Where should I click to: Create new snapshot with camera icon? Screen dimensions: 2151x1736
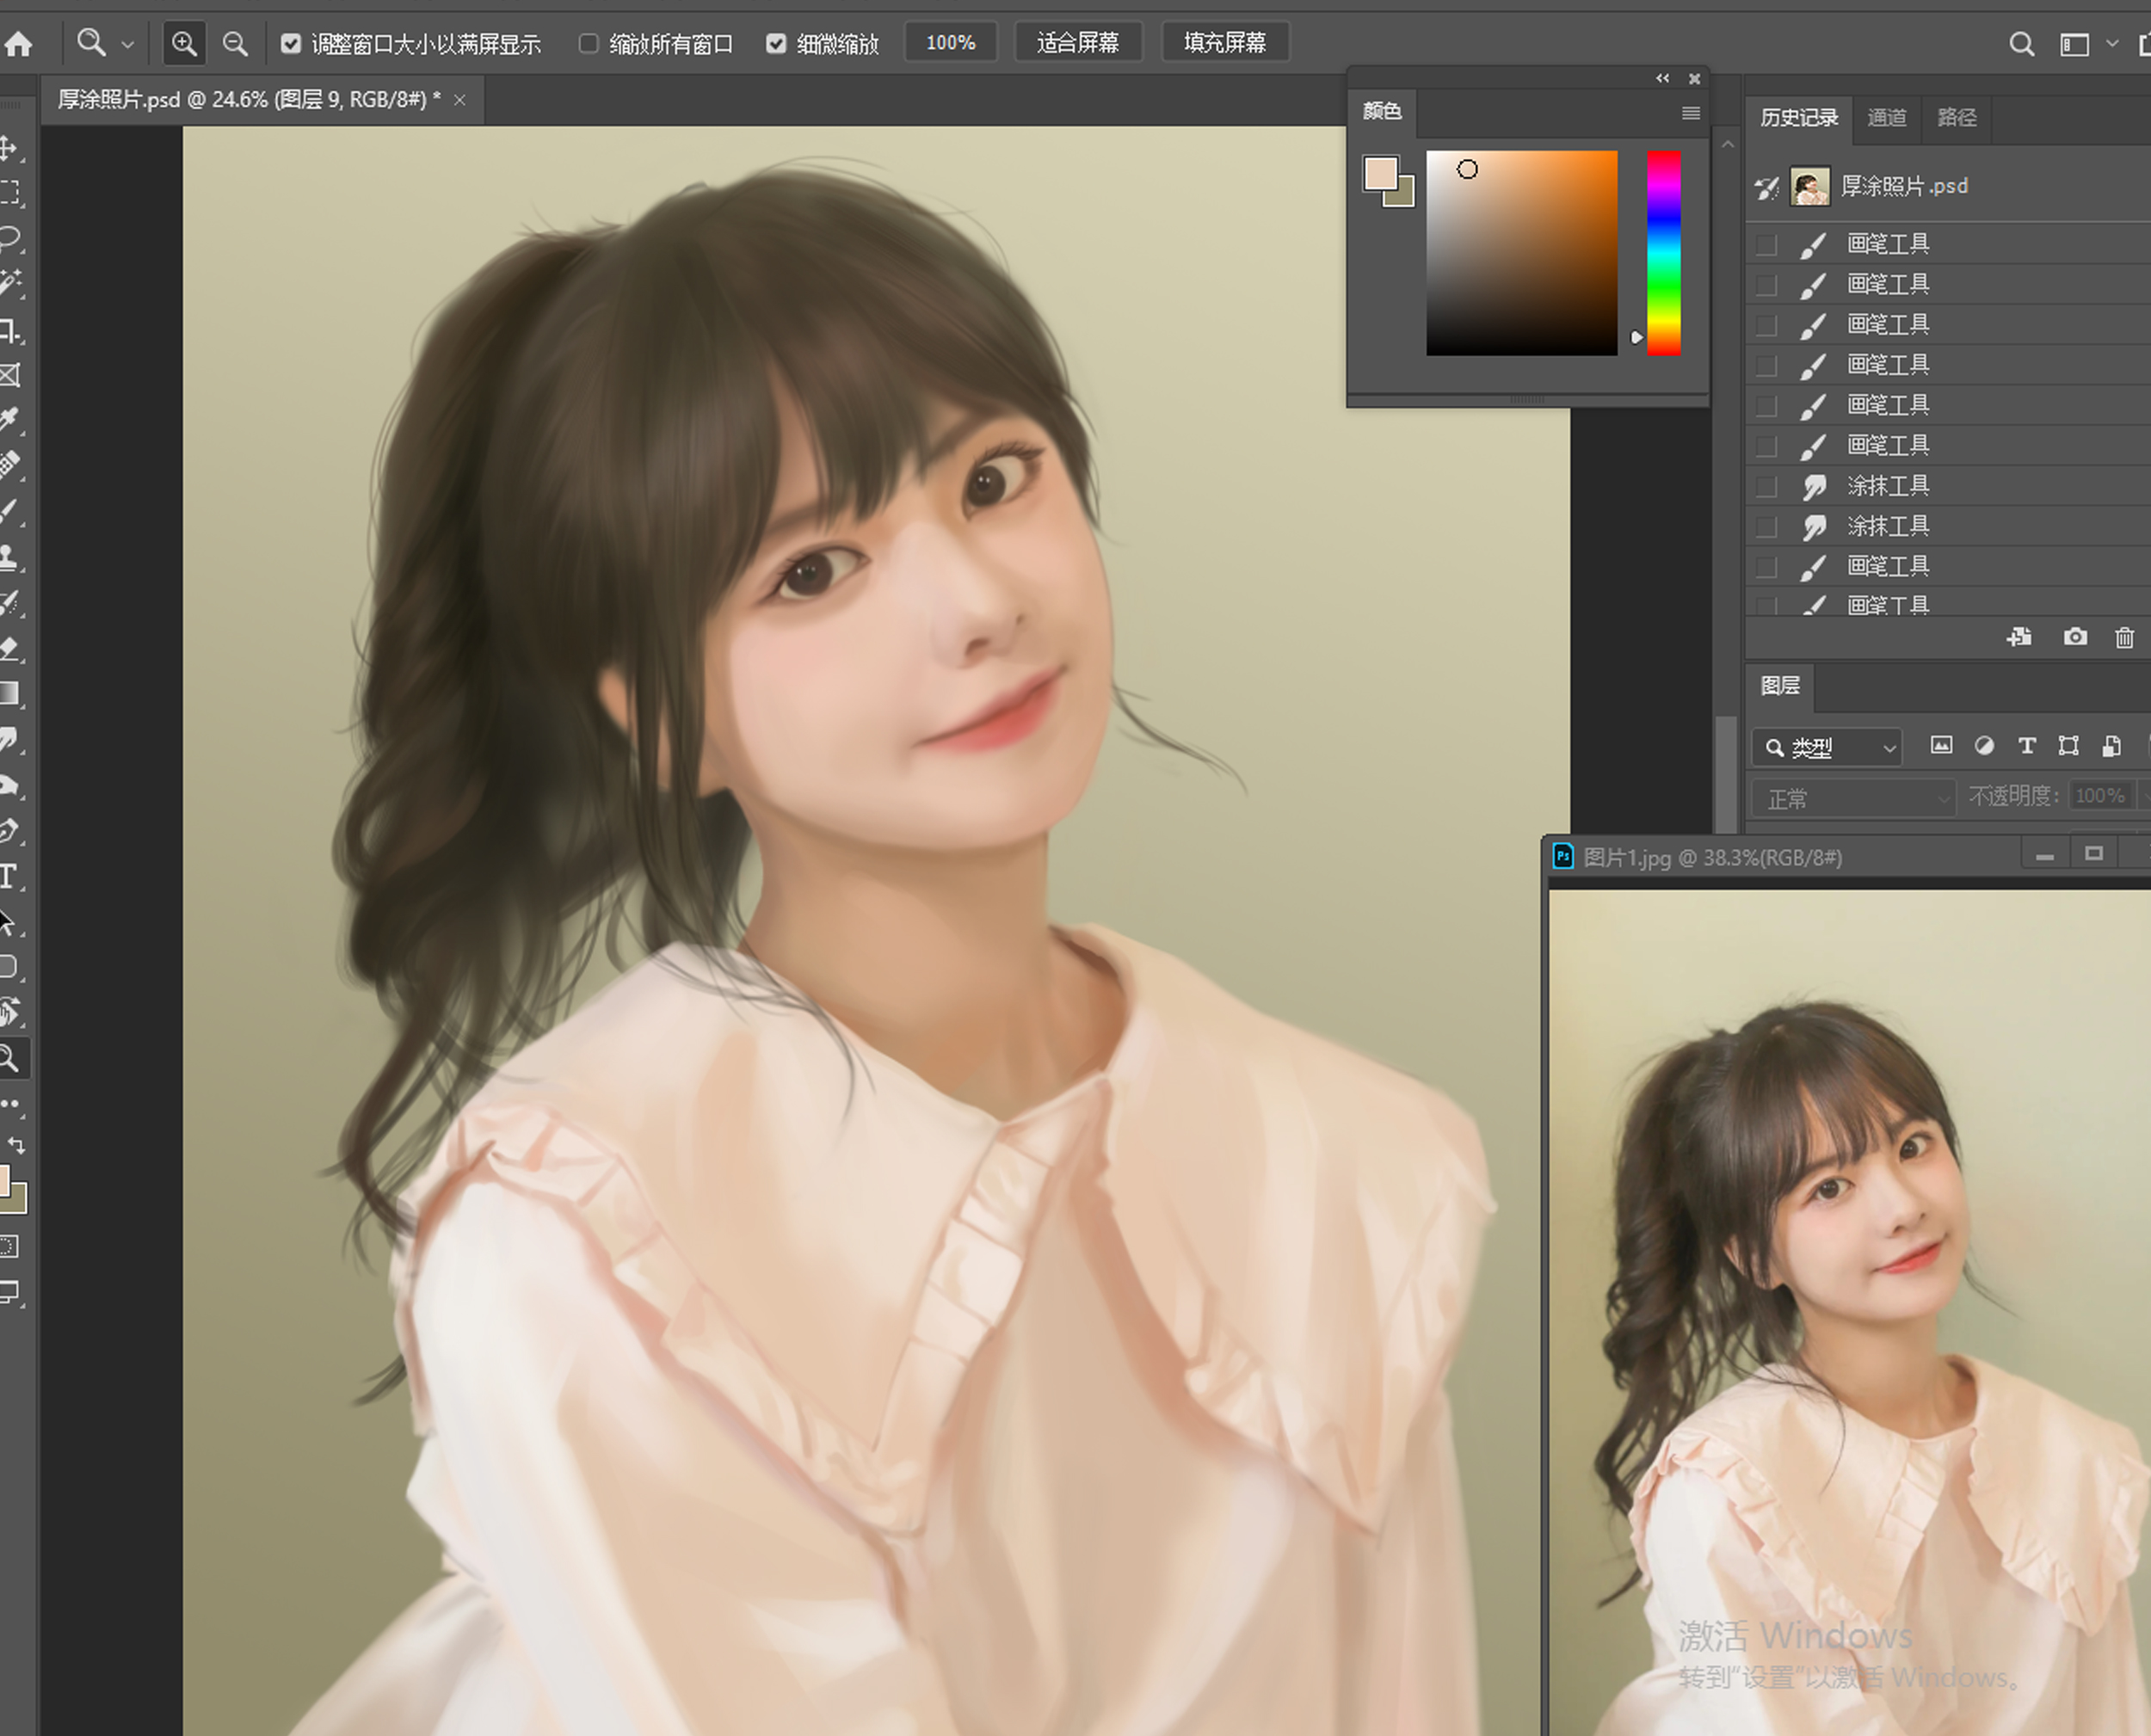click(2075, 637)
